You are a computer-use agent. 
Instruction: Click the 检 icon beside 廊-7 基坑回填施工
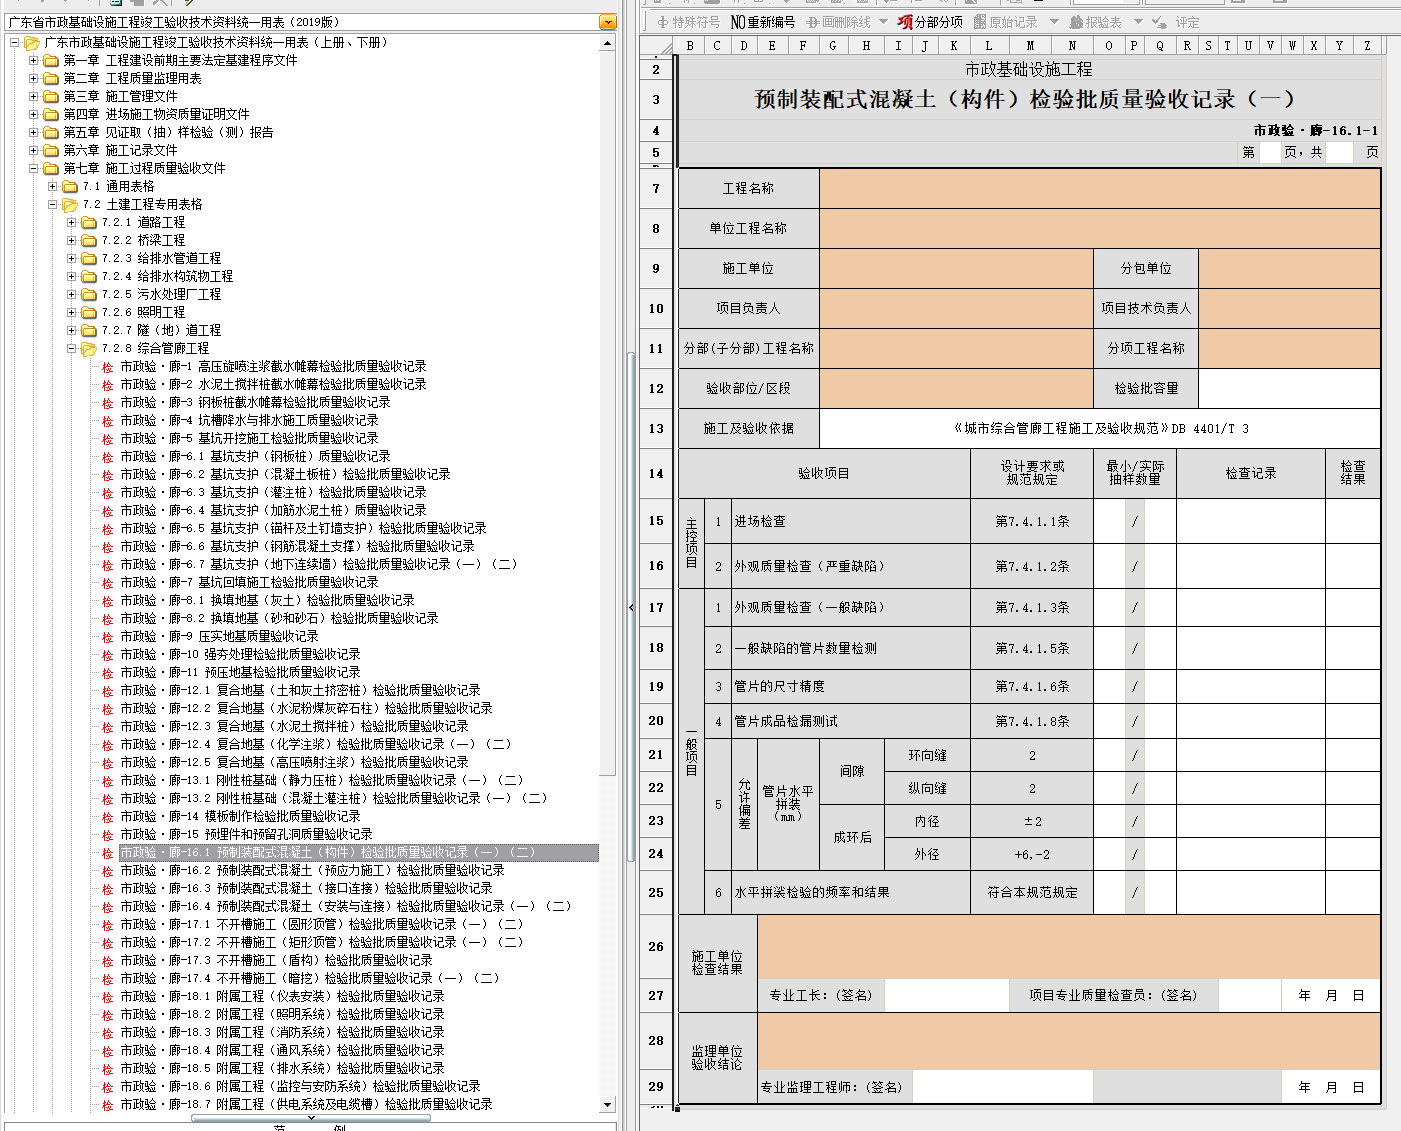coord(108,583)
